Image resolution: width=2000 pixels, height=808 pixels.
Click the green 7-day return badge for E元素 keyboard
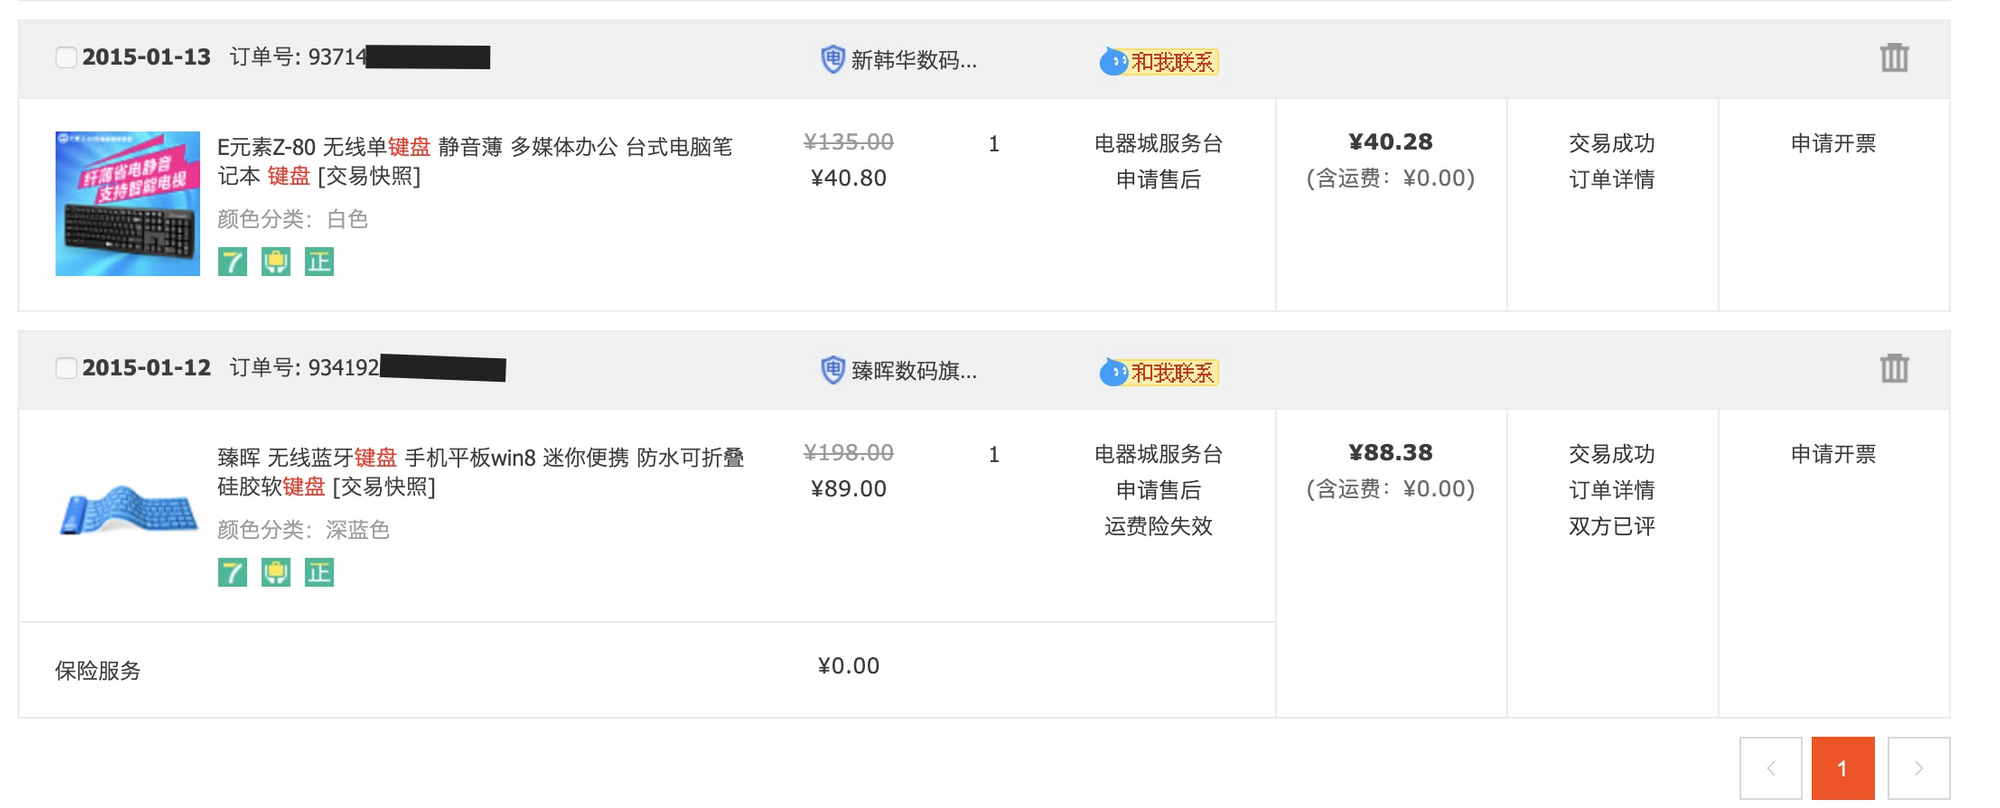point(232,262)
